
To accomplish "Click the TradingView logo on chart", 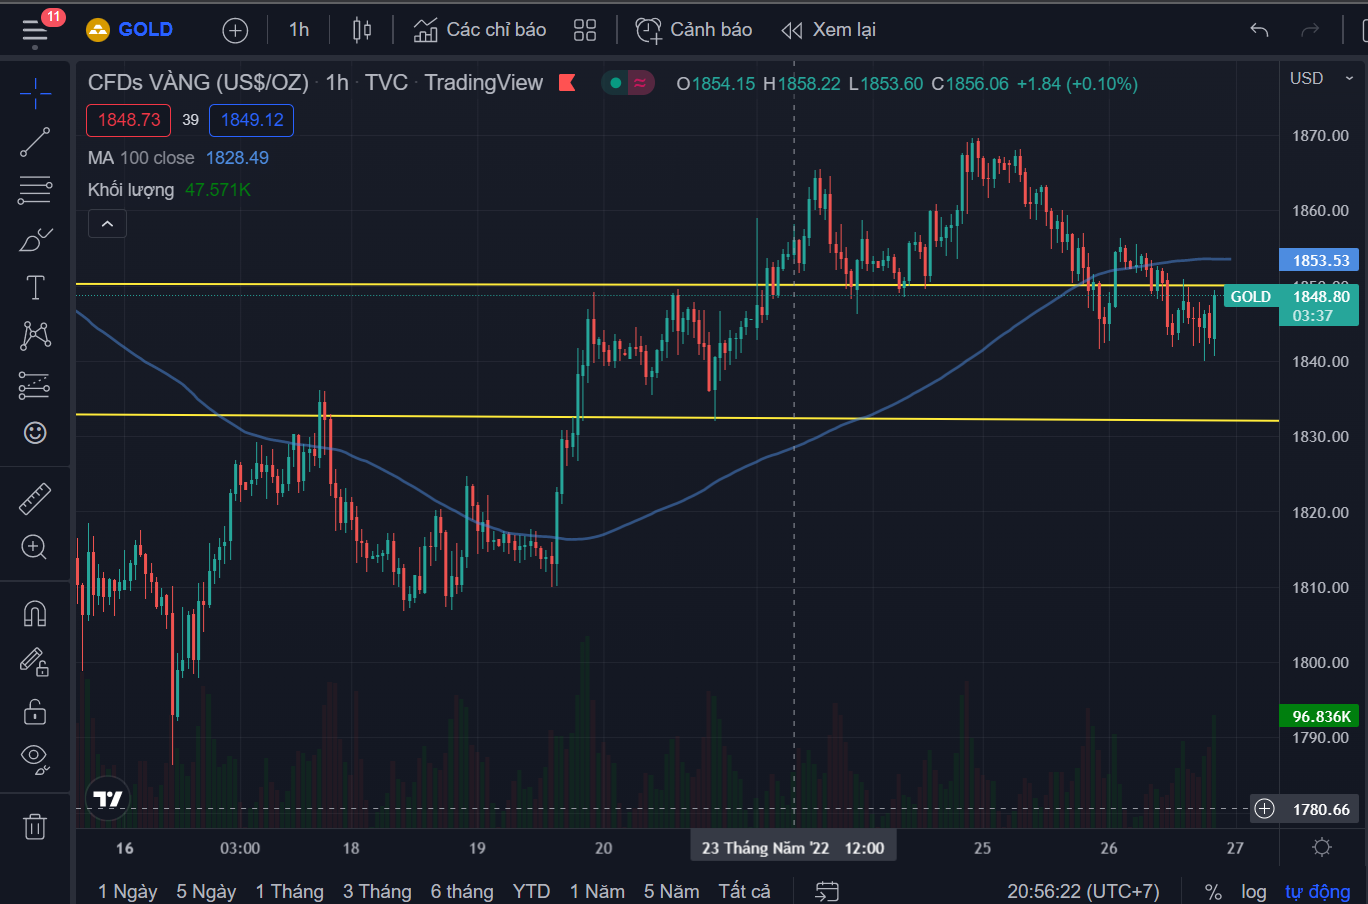I will 107,799.
